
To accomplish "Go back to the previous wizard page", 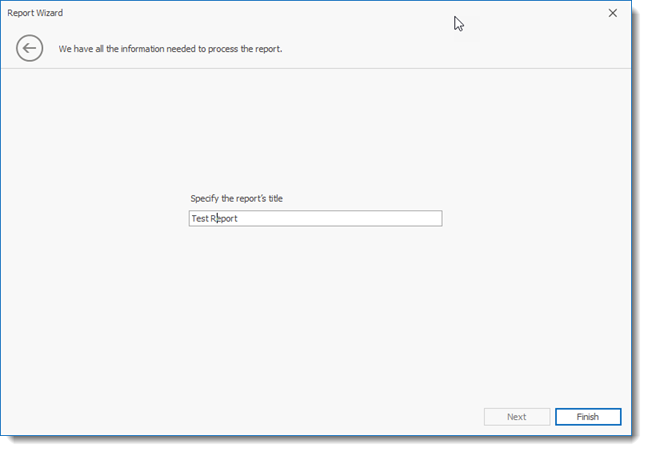I will (29, 48).
